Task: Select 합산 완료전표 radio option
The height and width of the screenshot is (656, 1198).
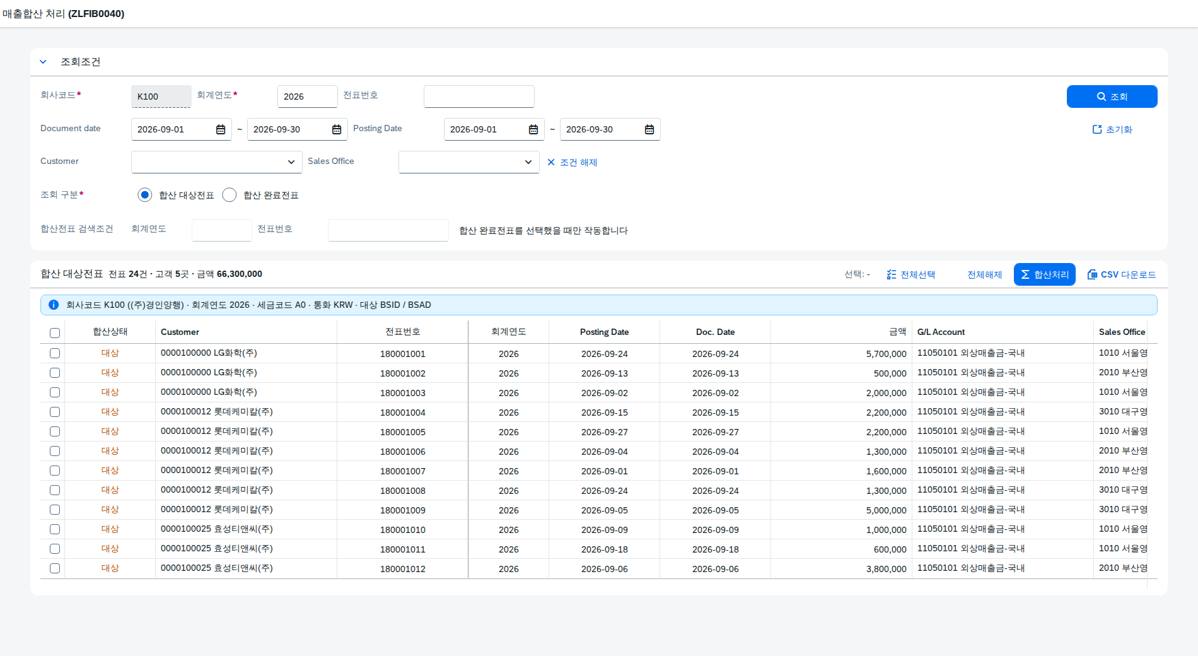Action: click(x=229, y=195)
